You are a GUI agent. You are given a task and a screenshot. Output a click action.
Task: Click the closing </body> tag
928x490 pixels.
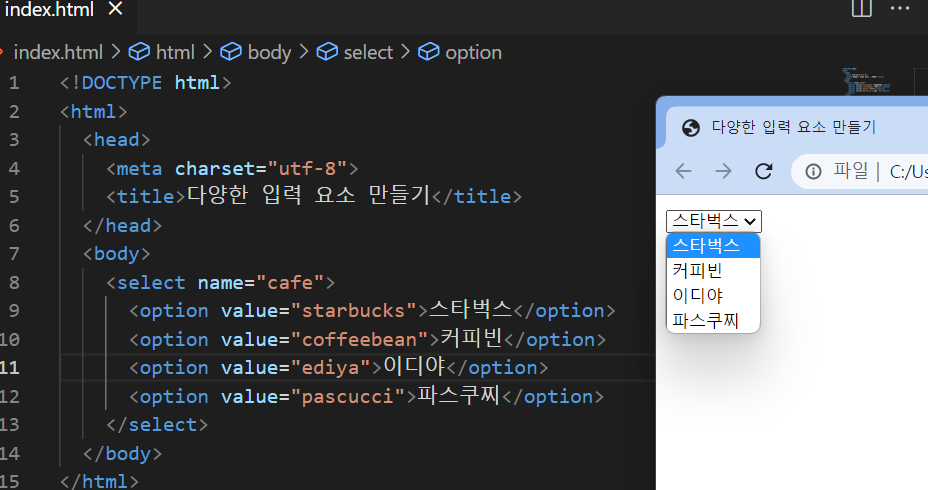122,454
